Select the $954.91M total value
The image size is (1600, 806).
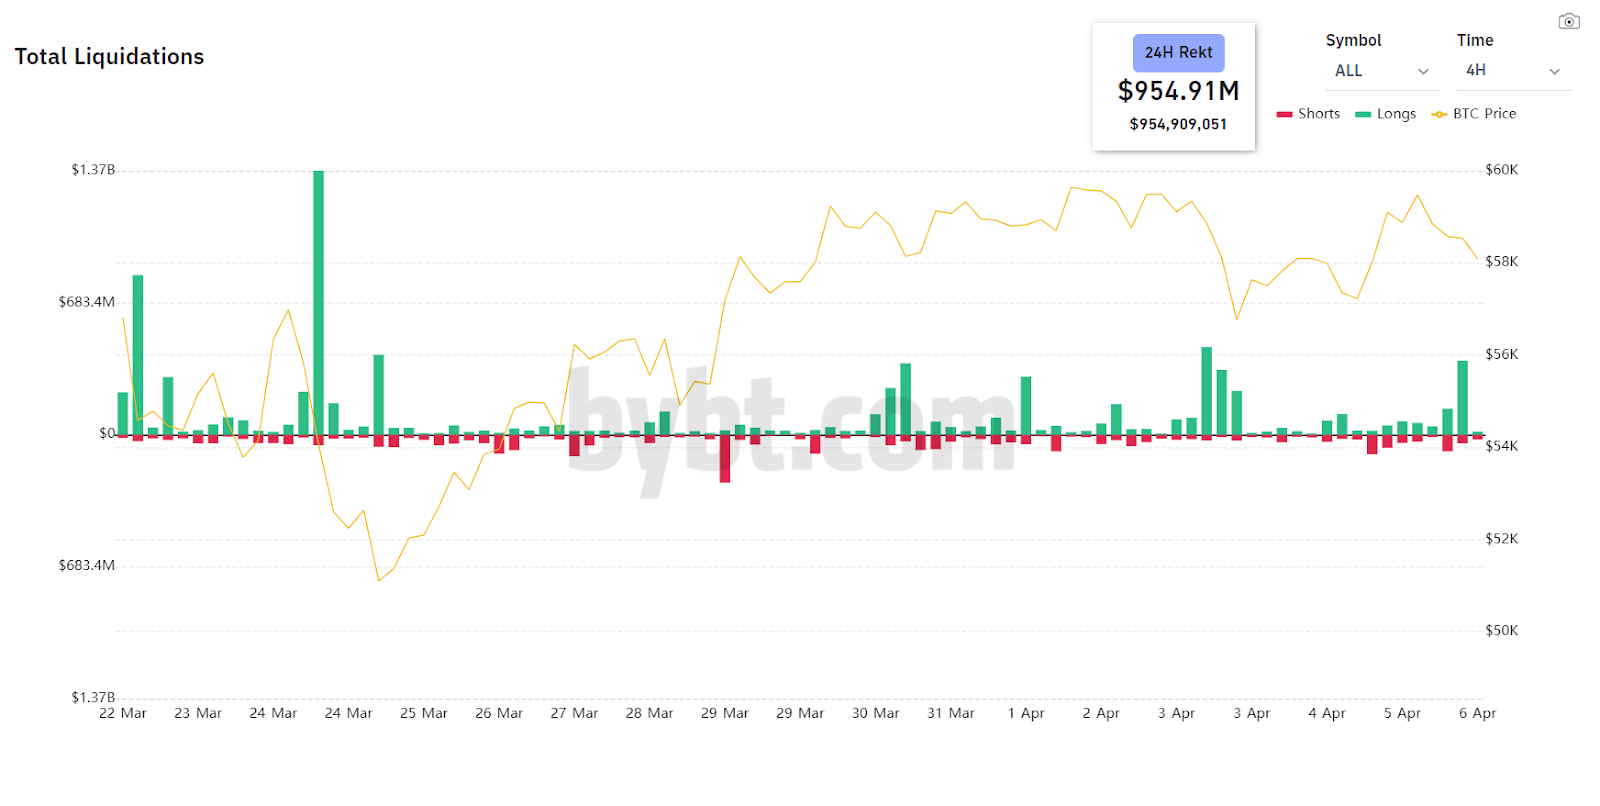click(1178, 91)
